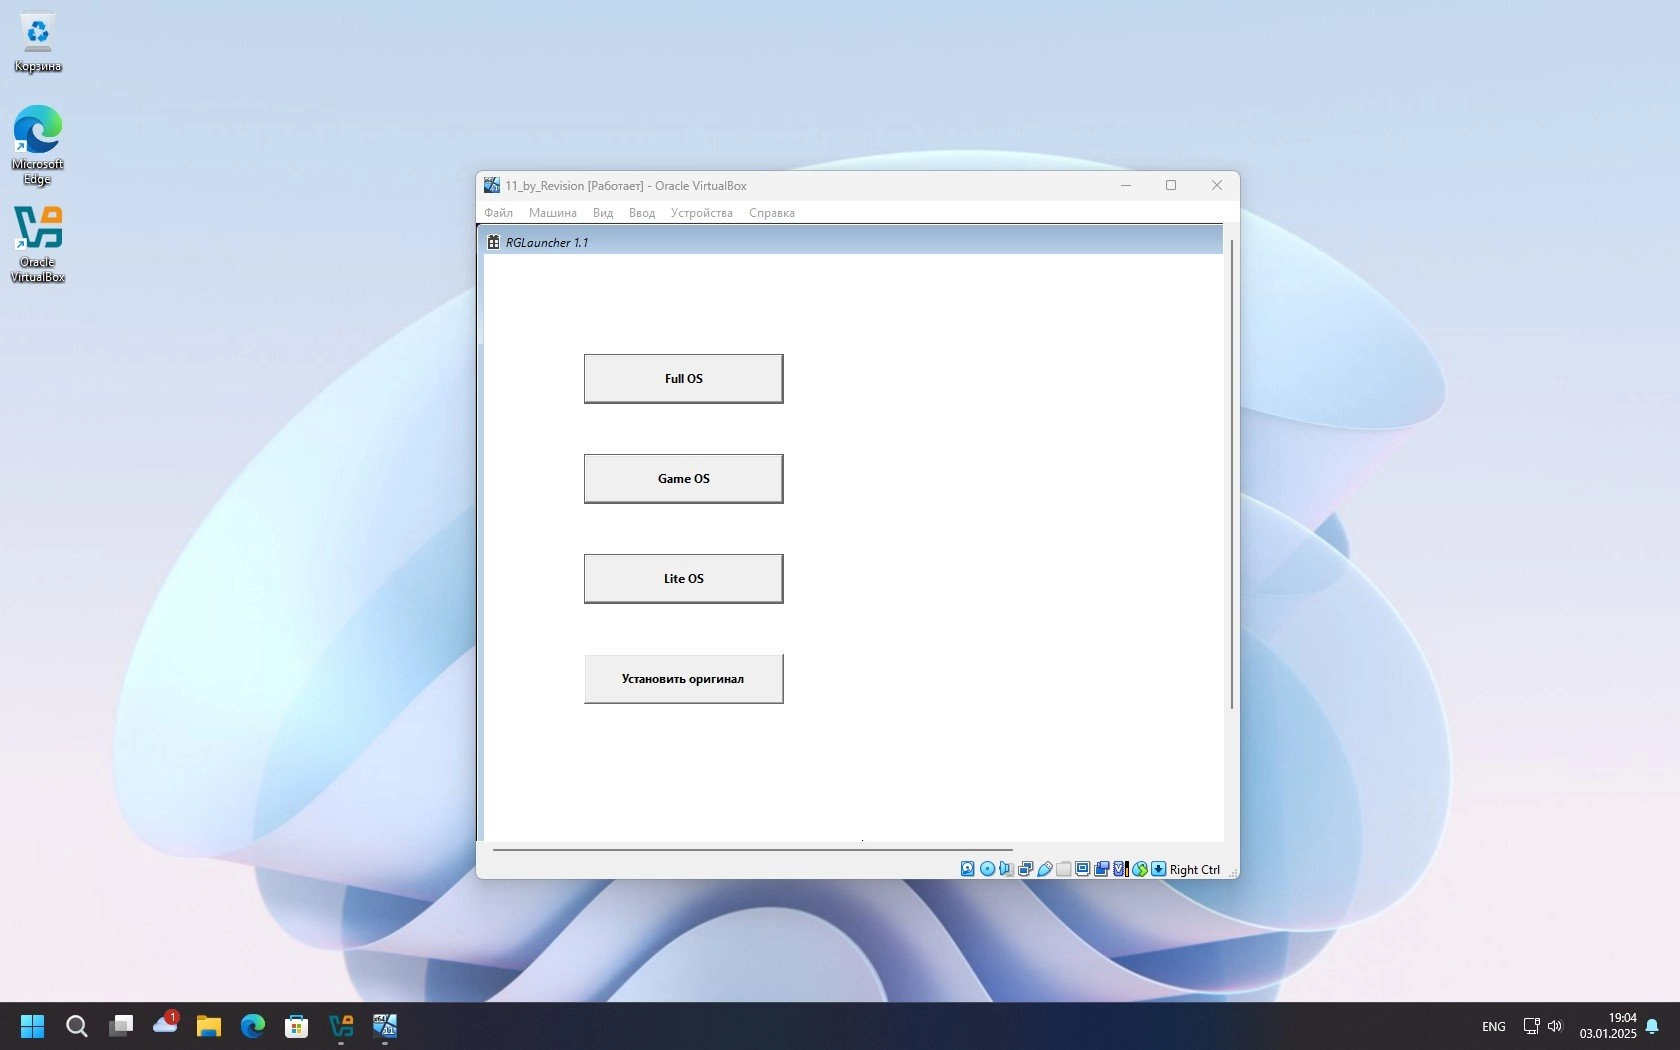The image size is (1680, 1050).
Task: Click the mouse integration status icon
Action: [1140, 869]
